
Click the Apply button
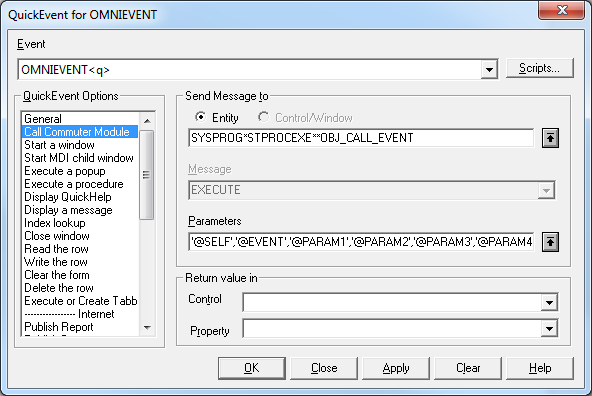(396, 368)
